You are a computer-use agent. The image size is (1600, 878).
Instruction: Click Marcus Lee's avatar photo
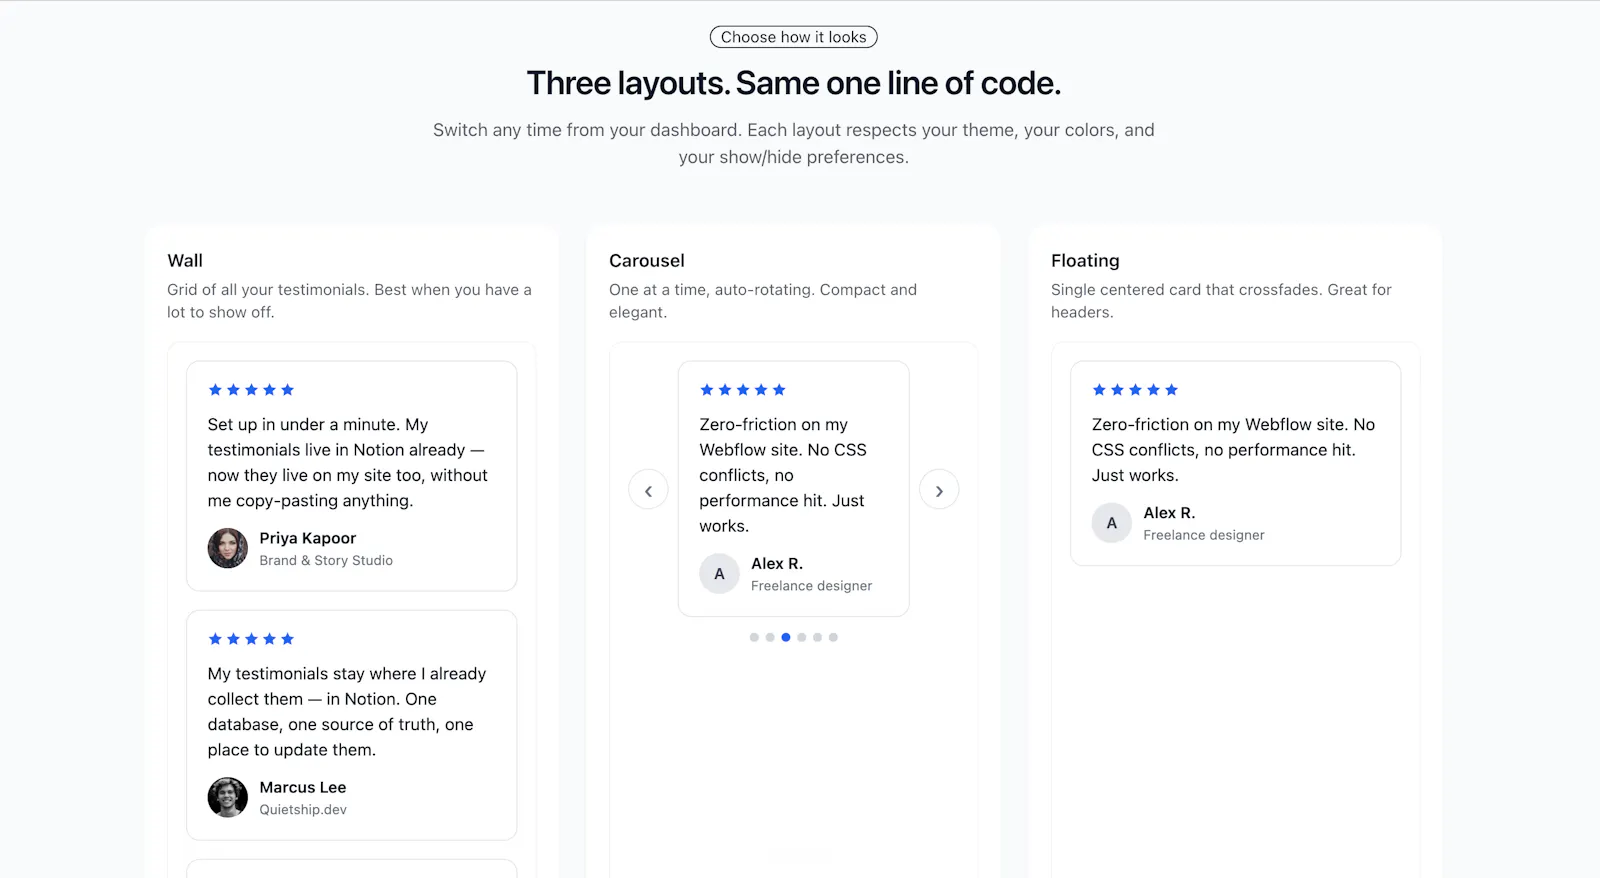click(x=228, y=797)
